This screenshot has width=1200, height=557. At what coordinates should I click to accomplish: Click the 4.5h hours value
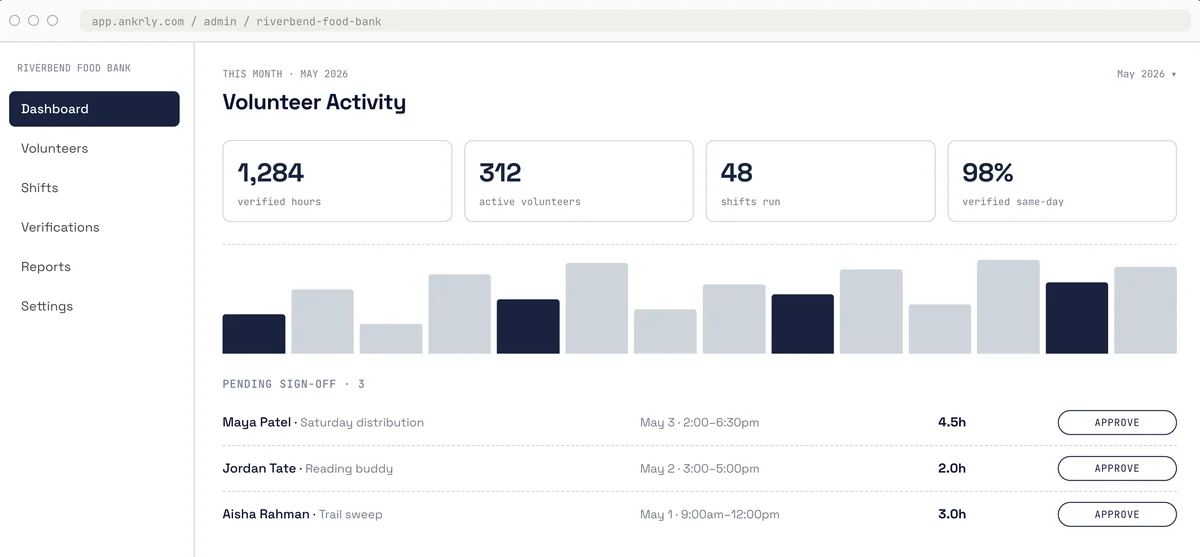[x=952, y=422]
